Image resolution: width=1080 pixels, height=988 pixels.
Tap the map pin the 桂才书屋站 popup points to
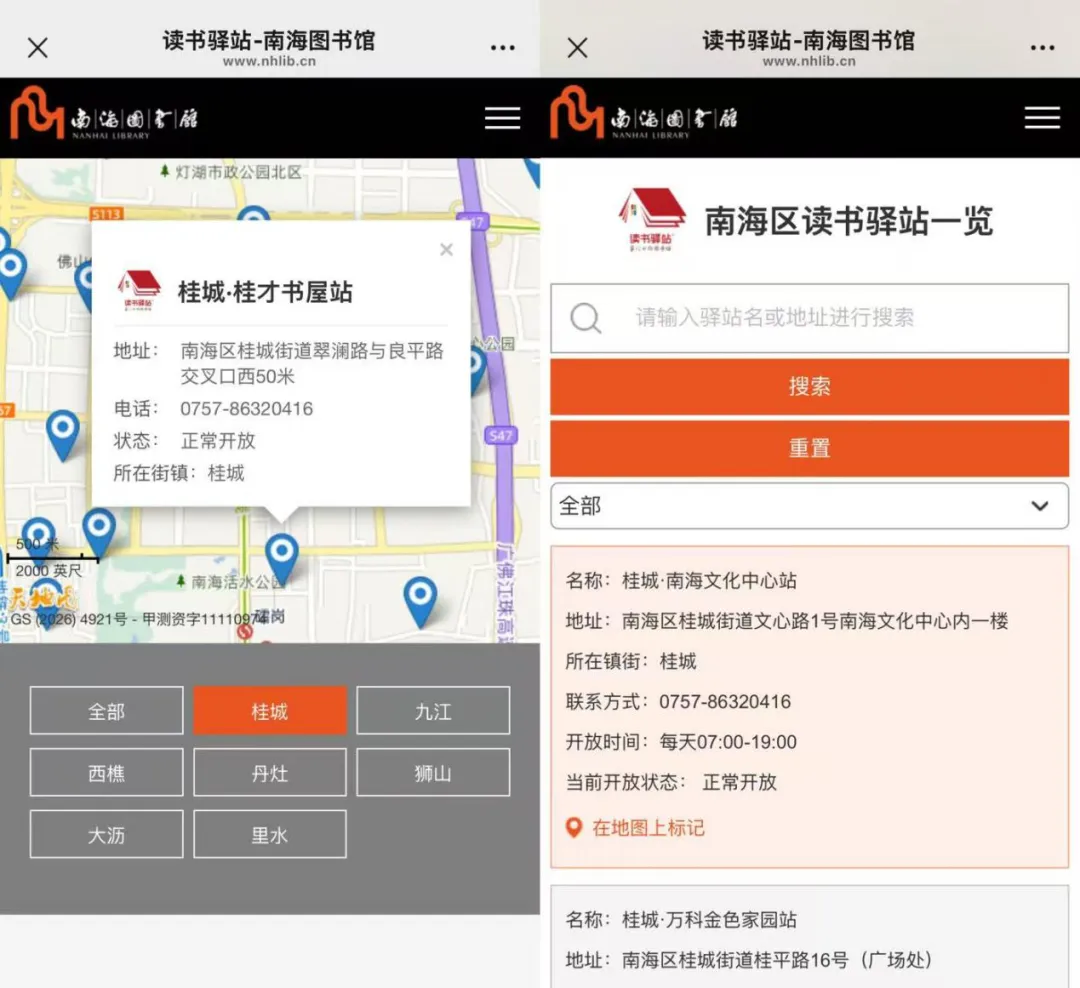click(282, 557)
